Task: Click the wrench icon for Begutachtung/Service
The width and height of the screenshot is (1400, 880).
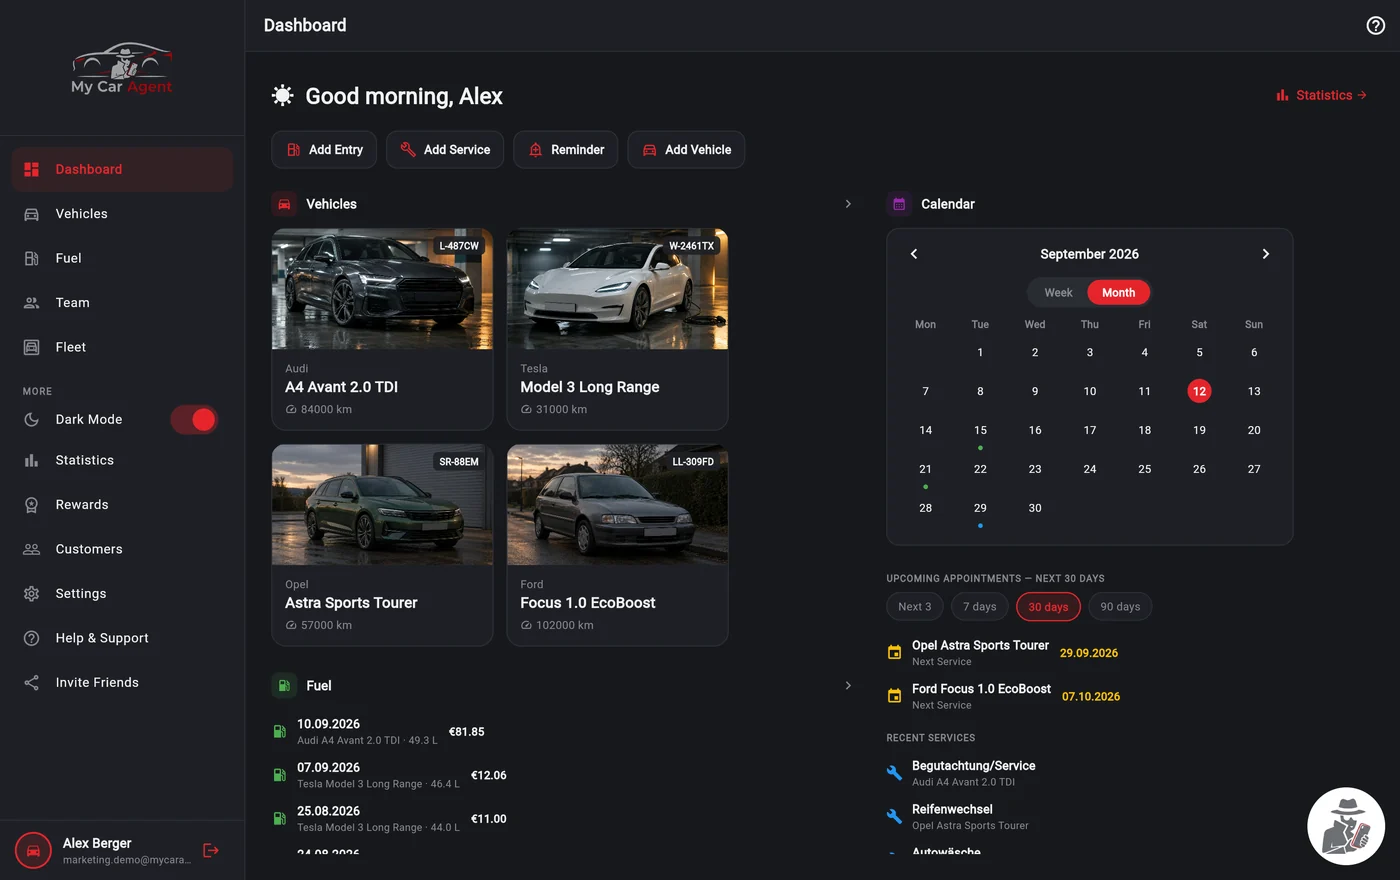Action: [x=894, y=773]
